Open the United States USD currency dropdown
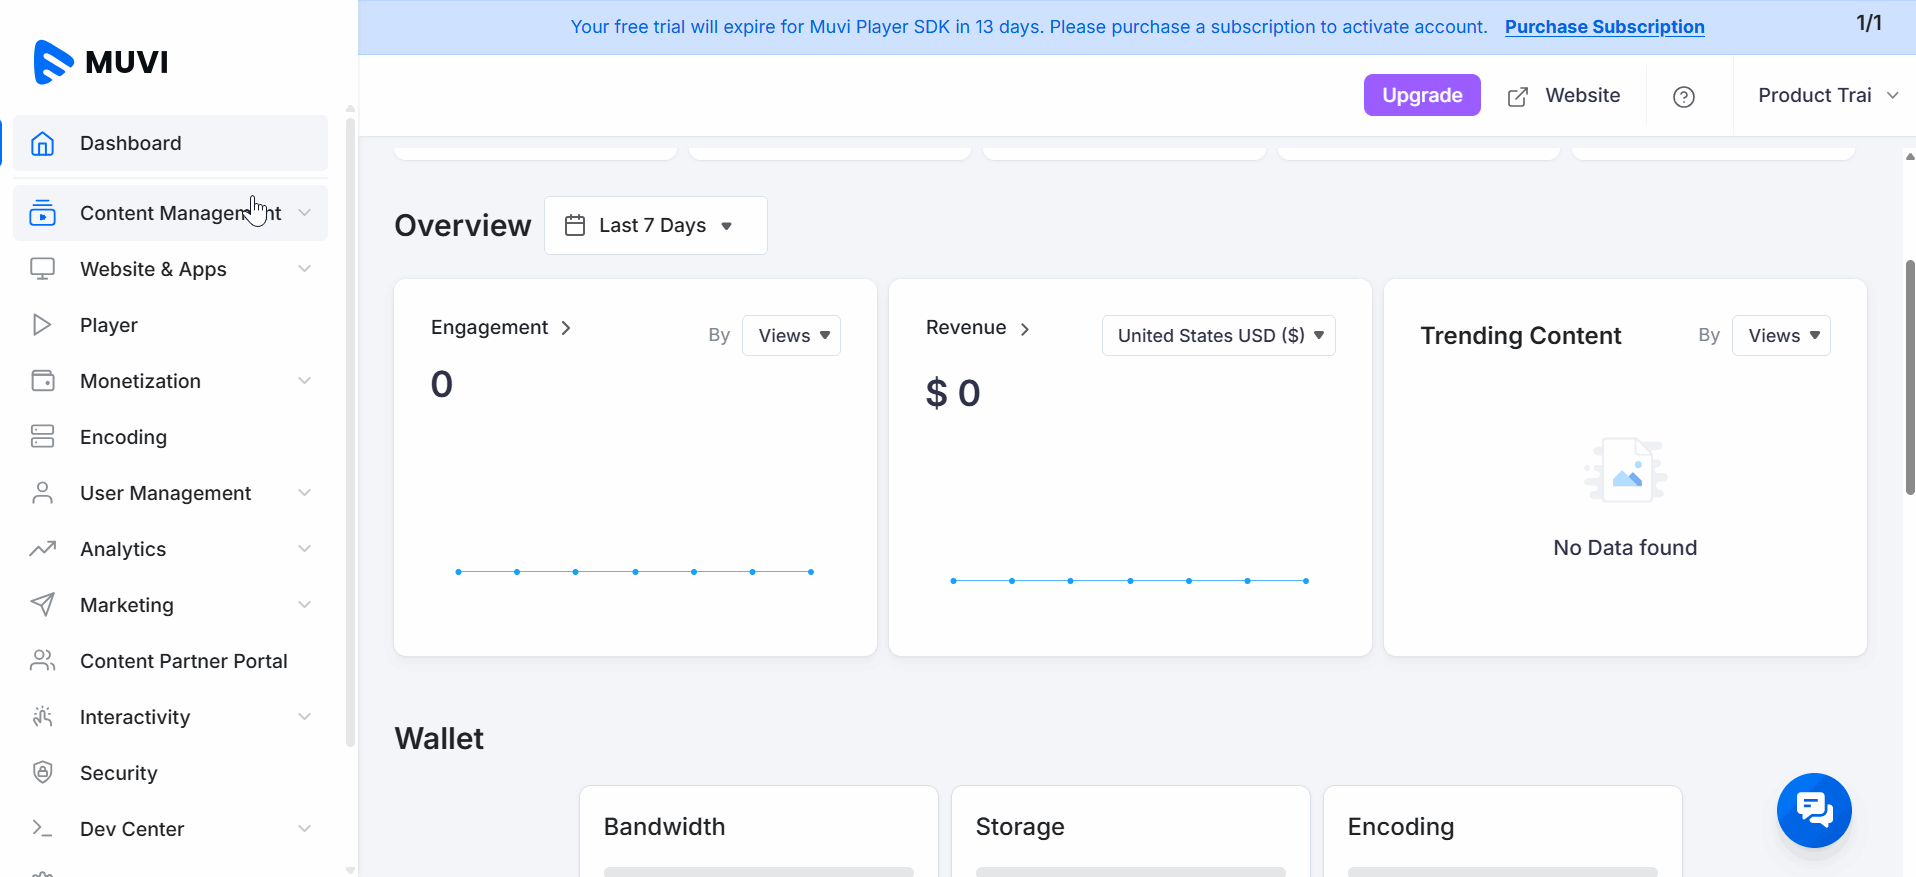Viewport: 1916px width, 877px height. 1218,336
